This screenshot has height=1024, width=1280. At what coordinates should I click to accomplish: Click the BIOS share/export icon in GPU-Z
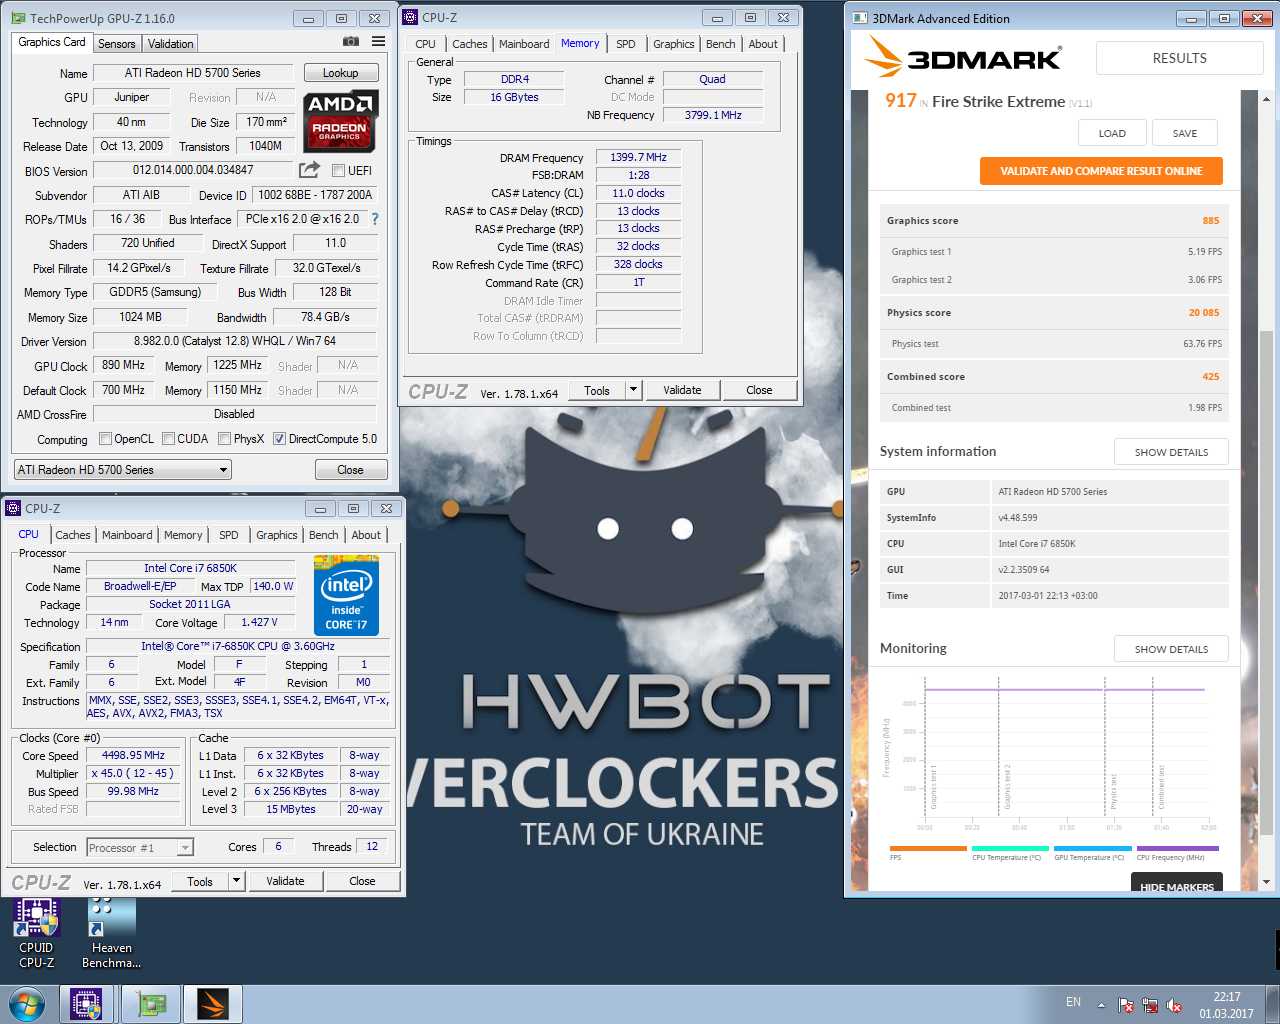310,170
